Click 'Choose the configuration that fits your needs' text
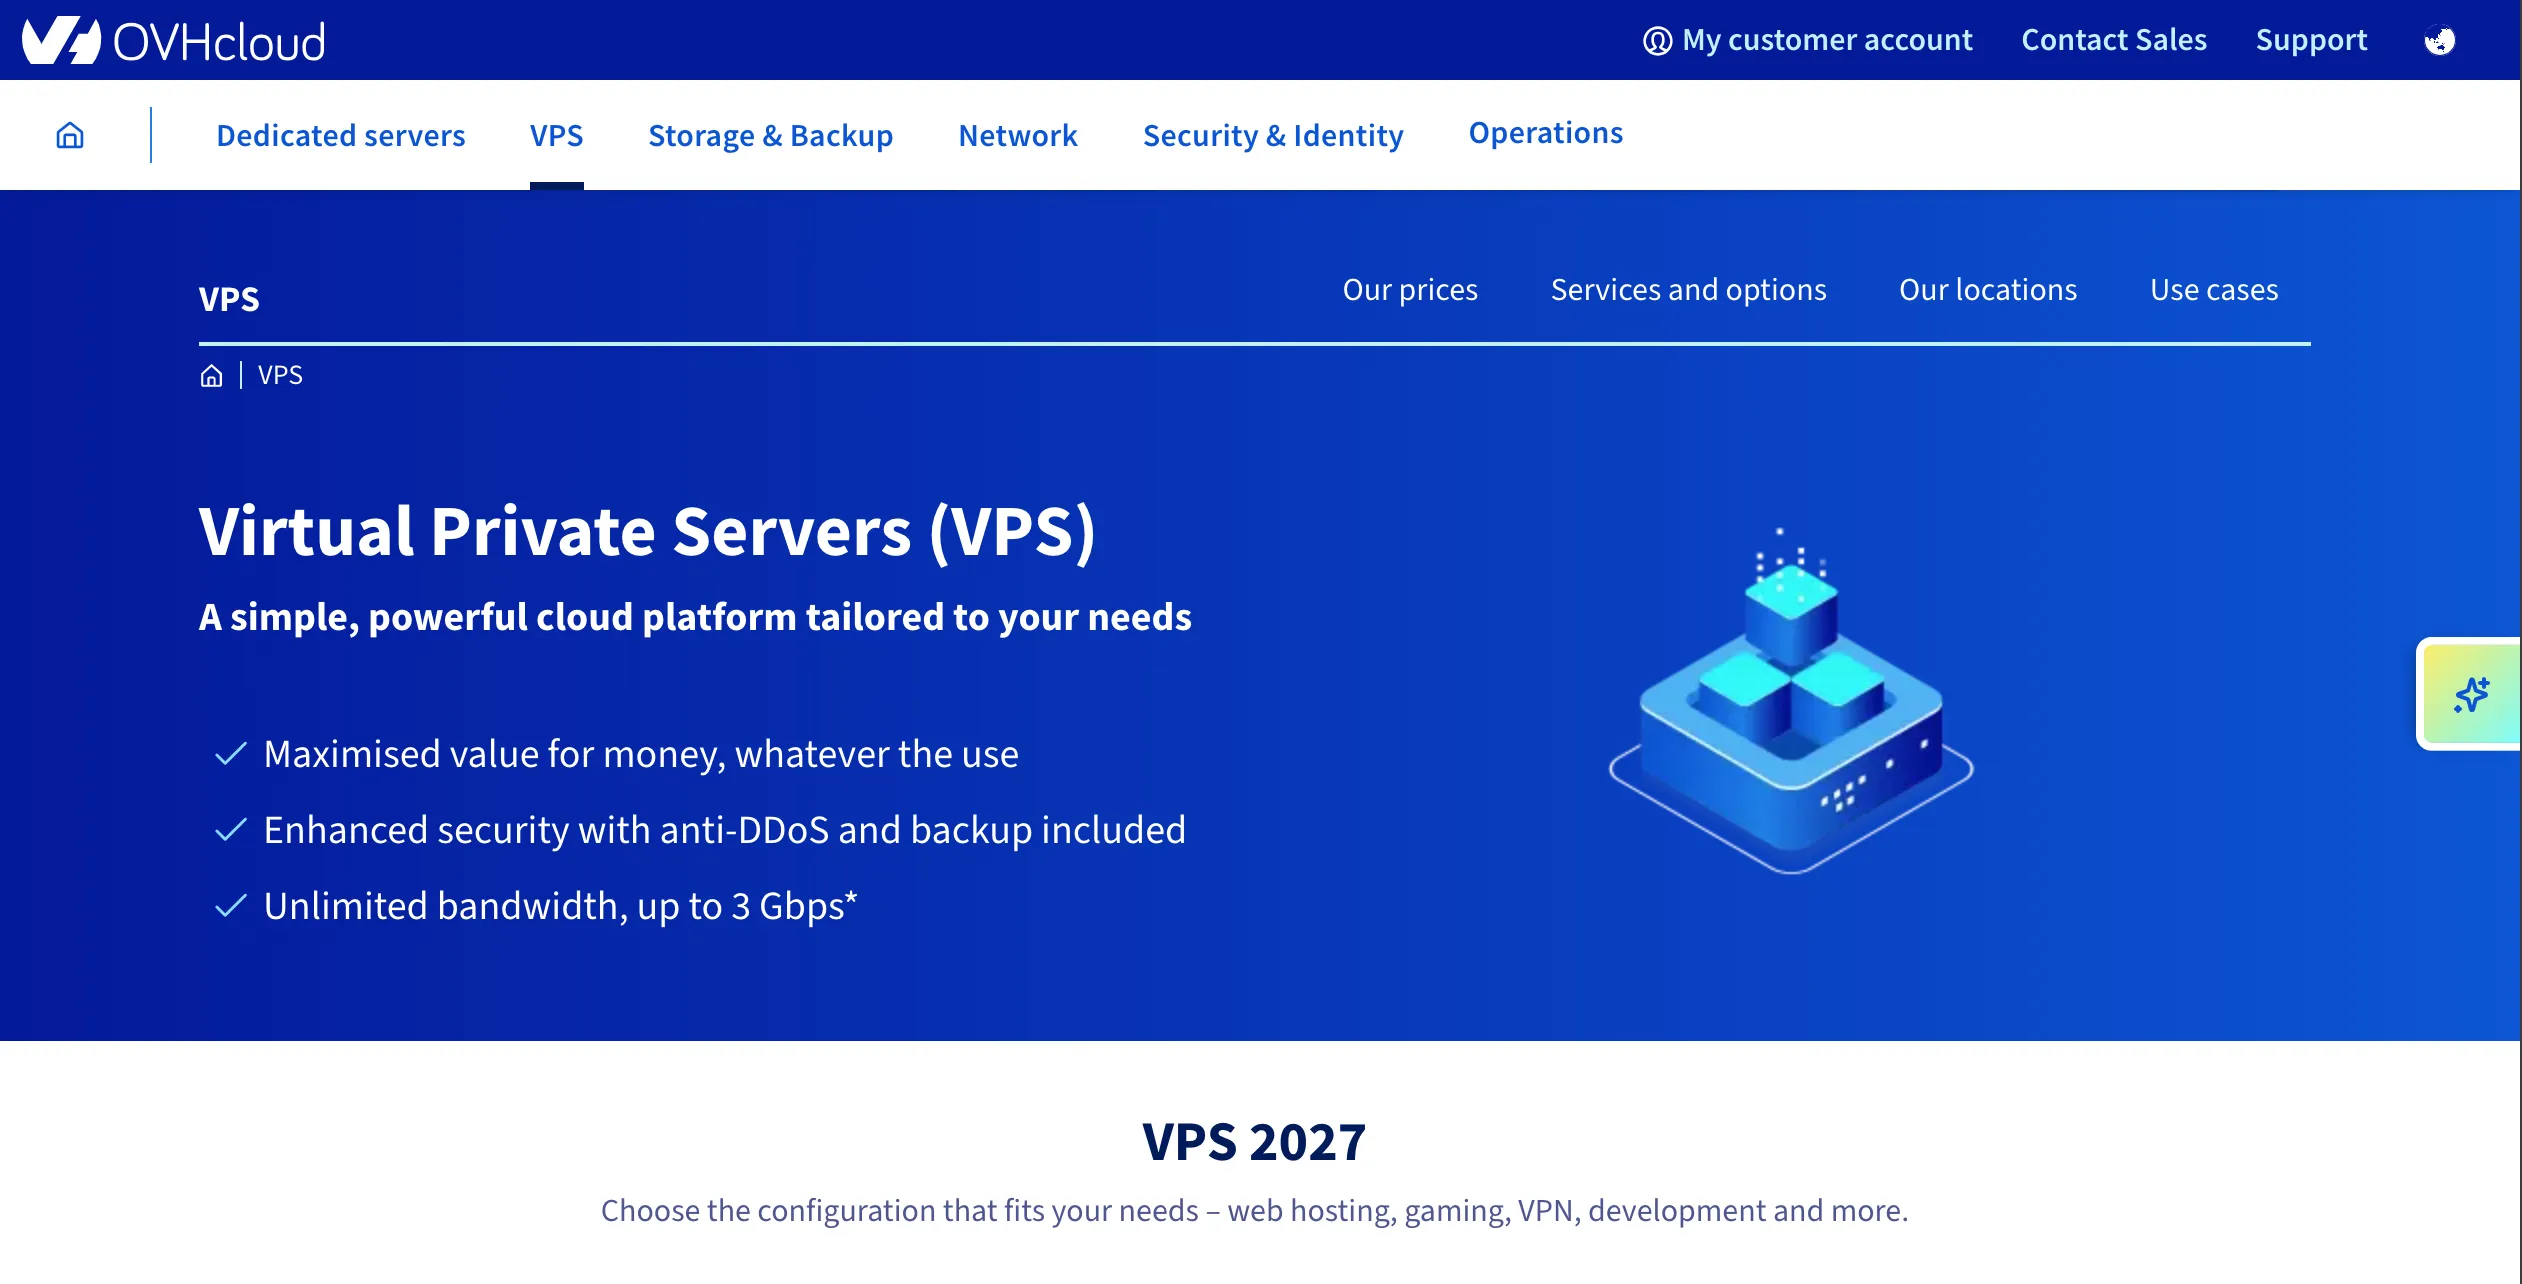 (x=1254, y=1211)
